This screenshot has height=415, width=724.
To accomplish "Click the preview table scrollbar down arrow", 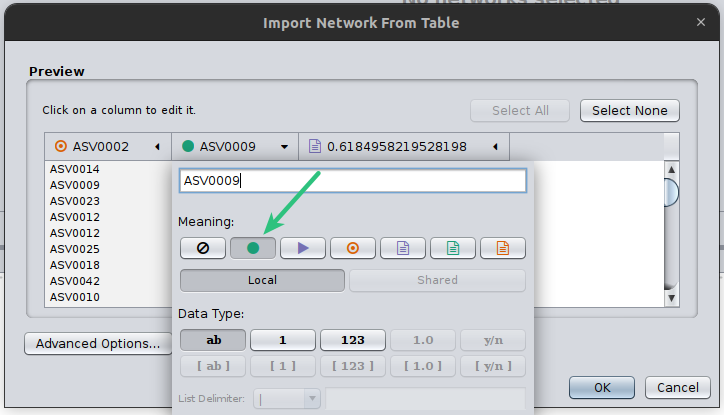I will [x=671, y=299].
